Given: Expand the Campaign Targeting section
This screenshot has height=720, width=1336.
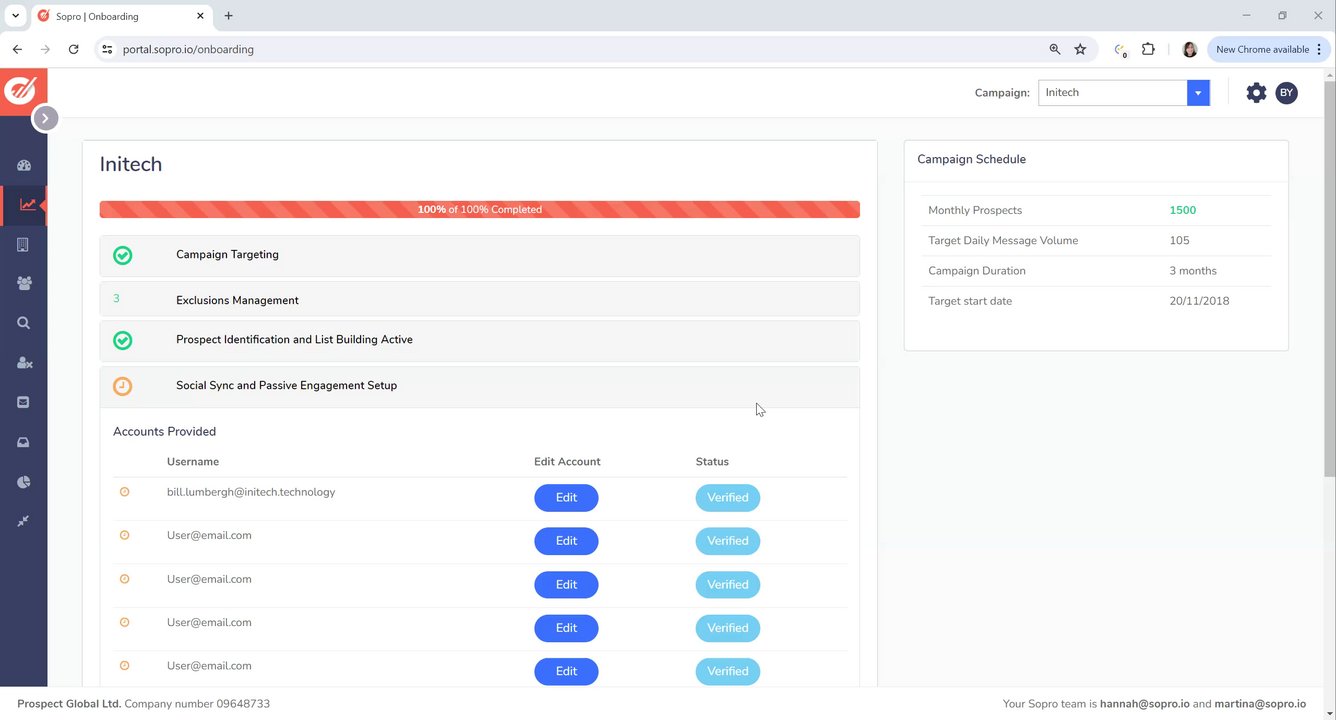Looking at the screenshot, I should 480,256.
